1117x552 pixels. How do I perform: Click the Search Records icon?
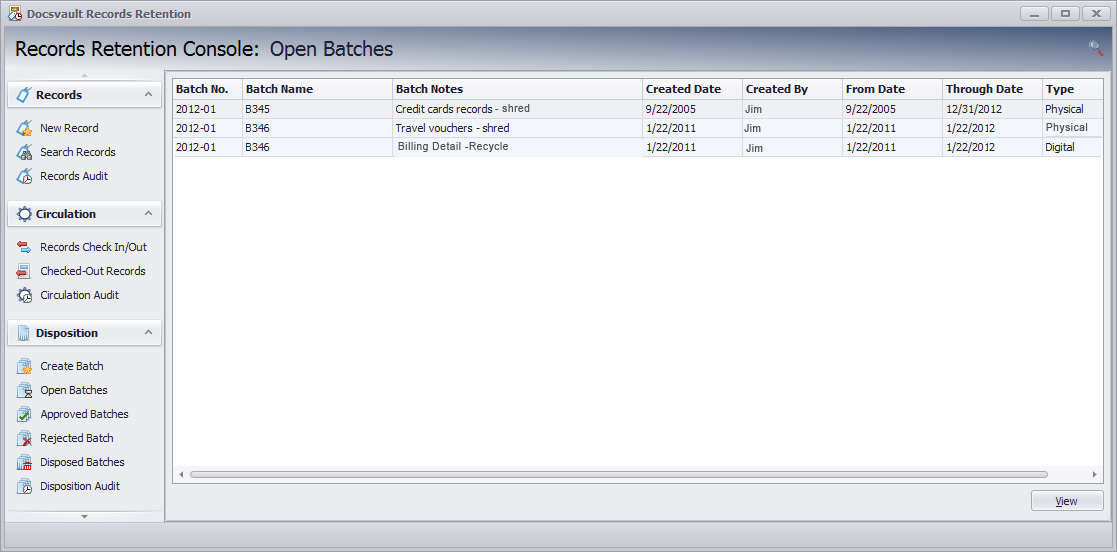tap(24, 152)
